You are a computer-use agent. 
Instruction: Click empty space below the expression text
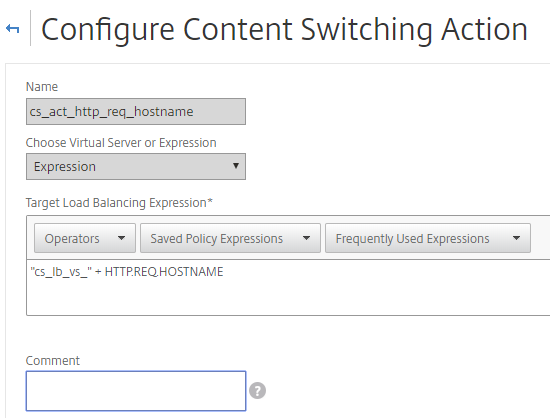pos(288,298)
